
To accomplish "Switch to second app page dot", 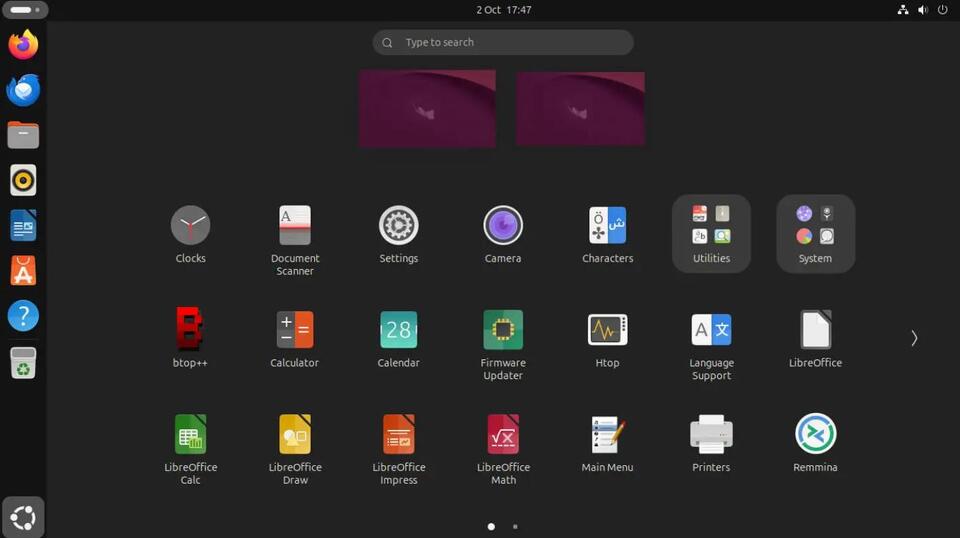I will coord(515,526).
